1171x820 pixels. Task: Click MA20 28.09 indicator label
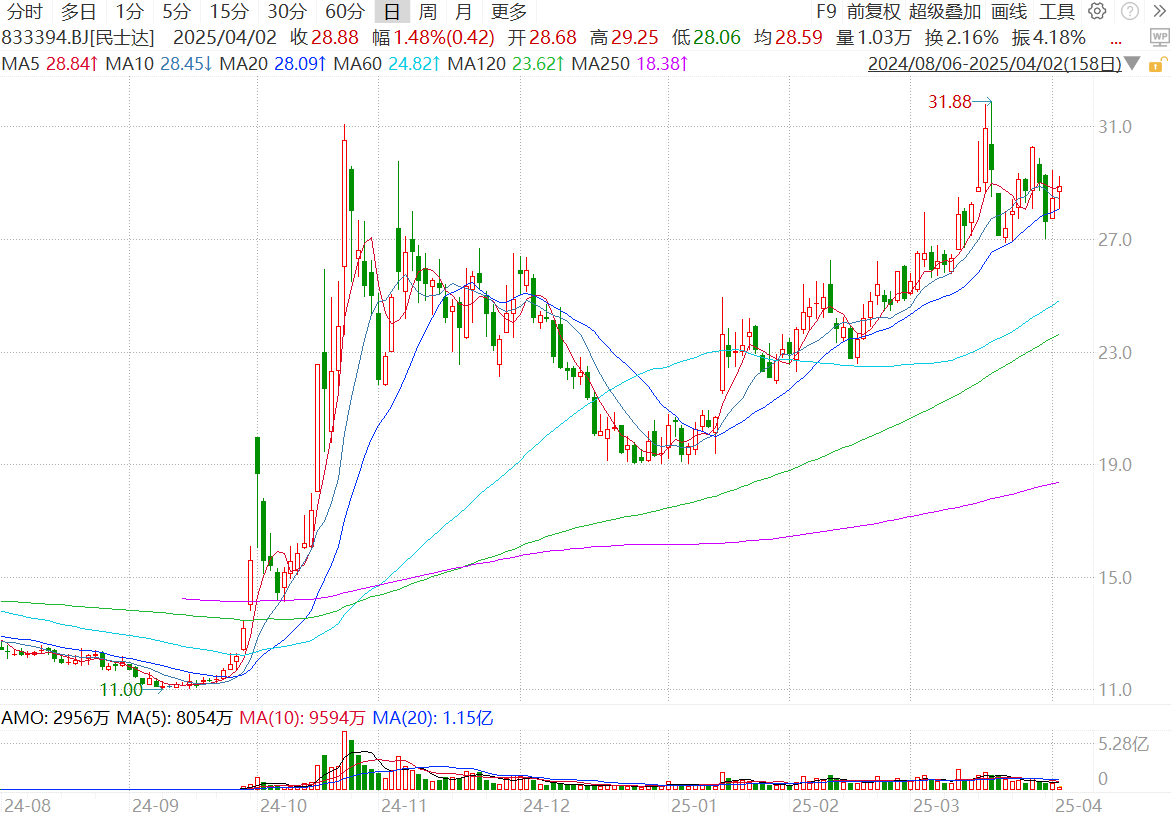click(273, 63)
